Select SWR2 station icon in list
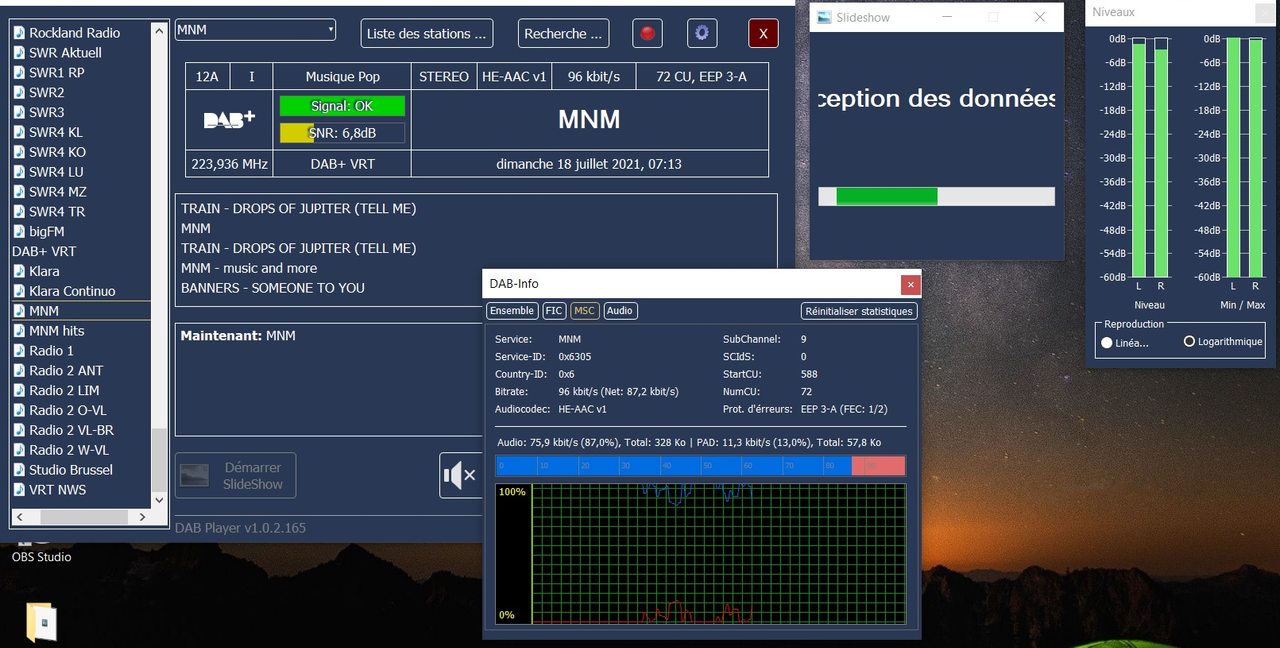Screen dimensions: 1280x648 19,93
